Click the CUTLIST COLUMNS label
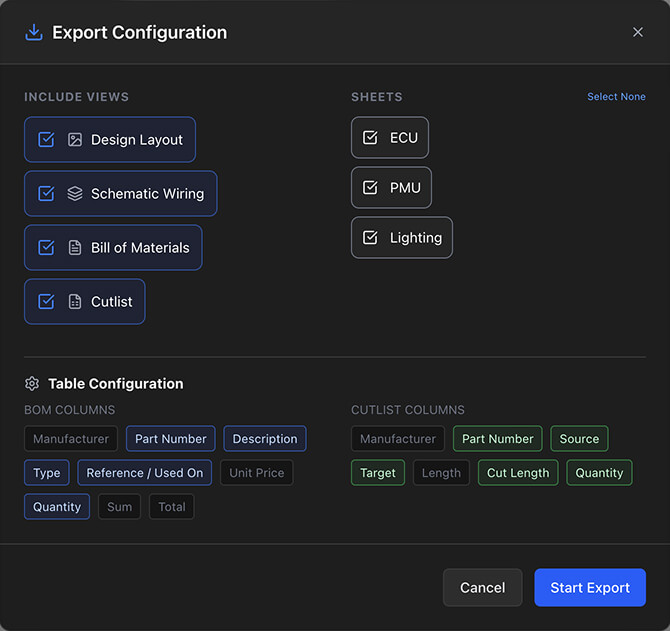The height and width of the screenshot is (631, 670). click(x=408, y=410)
